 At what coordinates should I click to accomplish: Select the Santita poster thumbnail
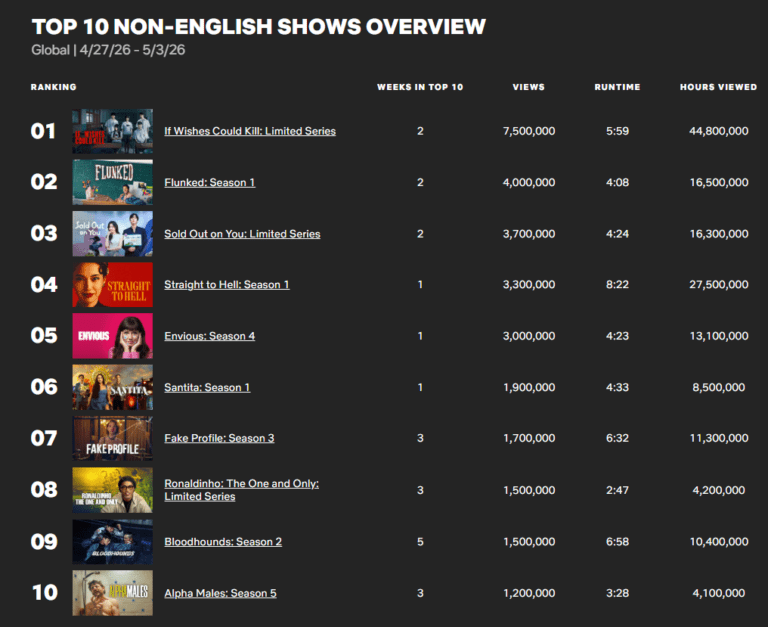click(113, 387)
